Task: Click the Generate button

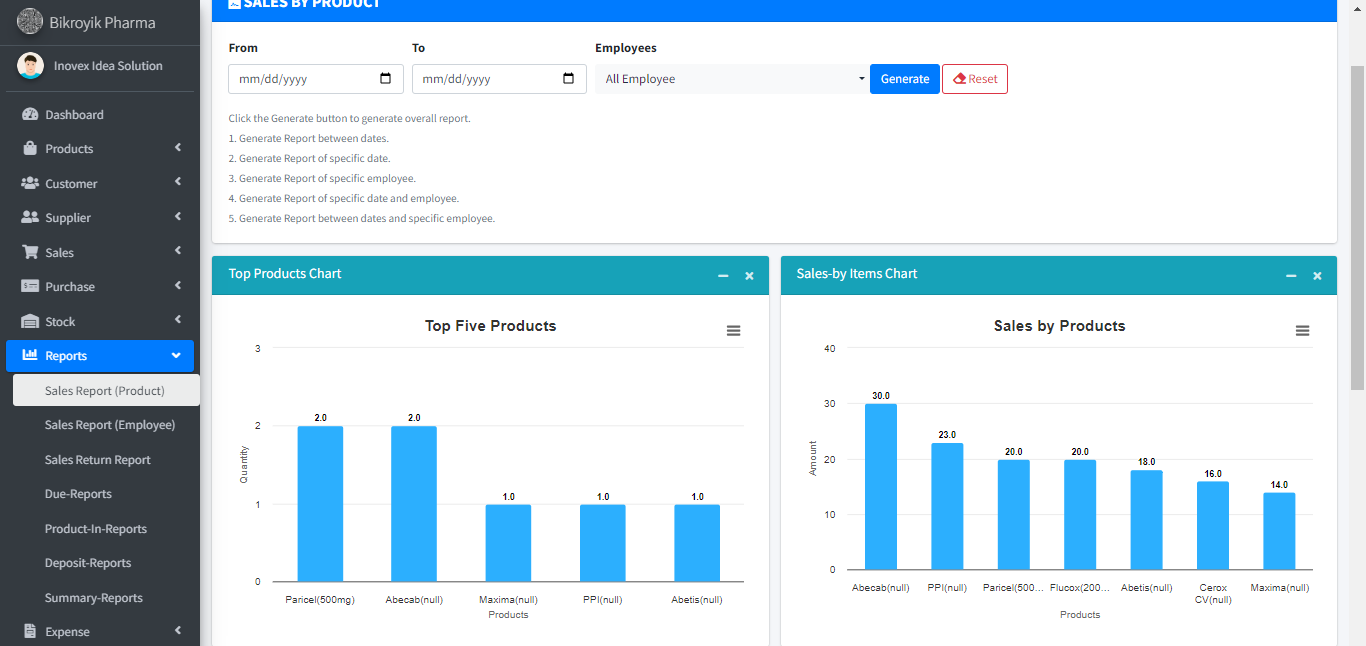Action: coord(905,79)
